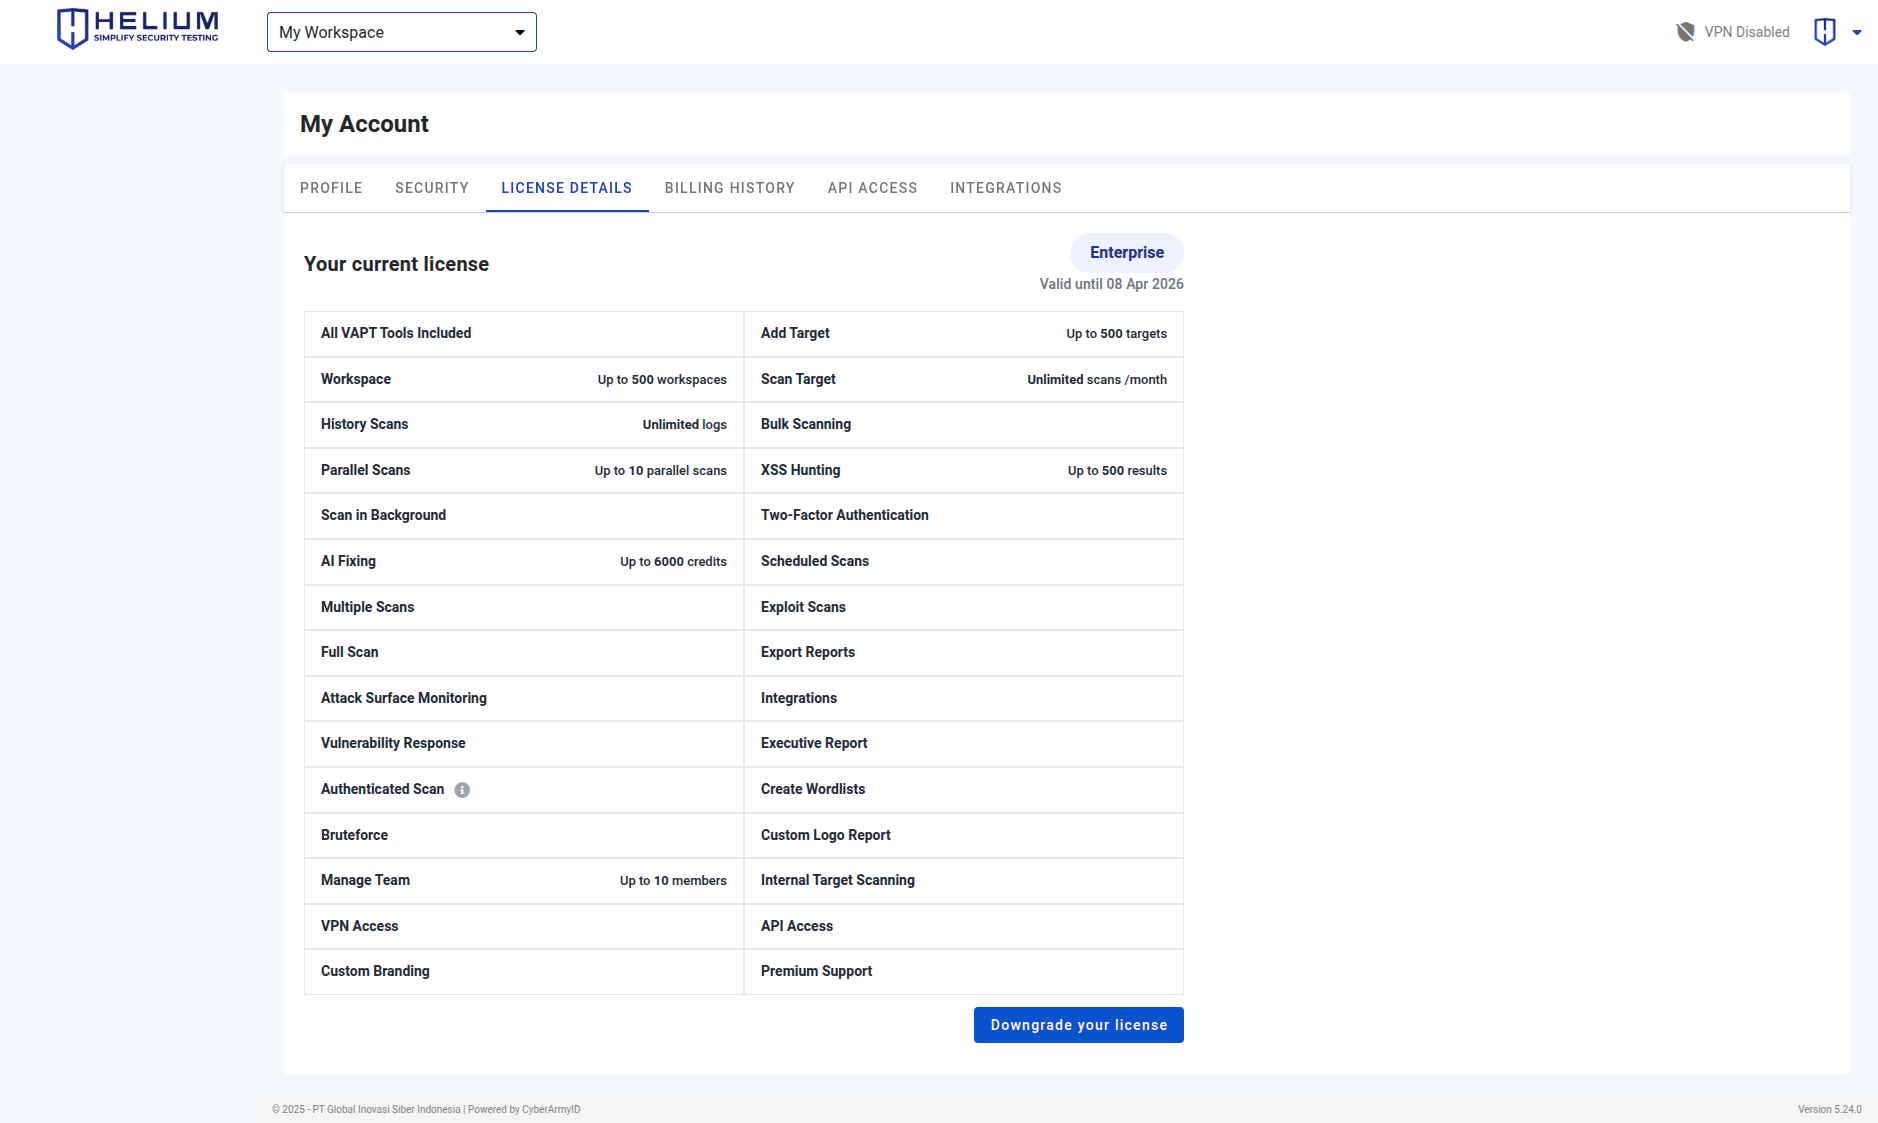1878x1123 pixels.
Task: Expand the account menu caret arrow
Action: pyautogui.click(x=1857, y=32)
